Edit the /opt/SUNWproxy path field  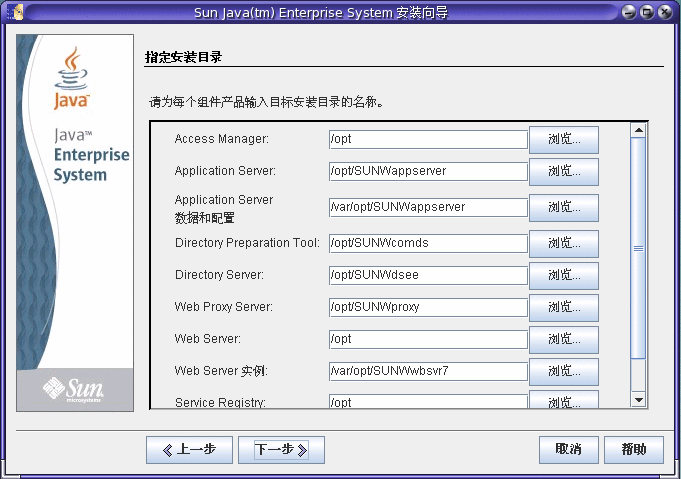[428, 307]
